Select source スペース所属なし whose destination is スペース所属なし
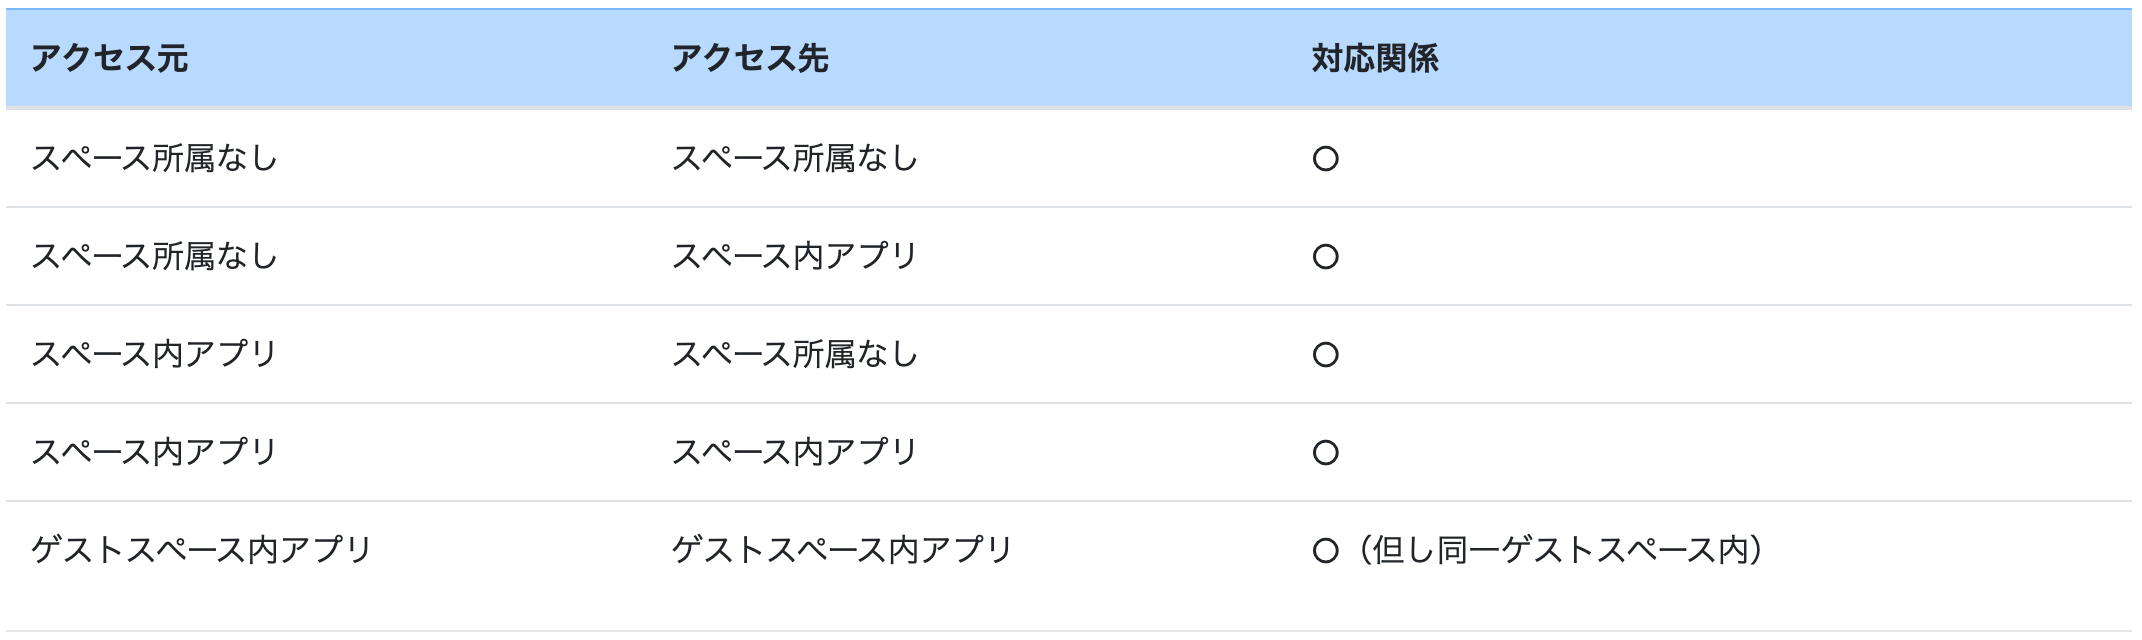Image resolution: width=2142 pixels, height=640 pixels. 154,159
